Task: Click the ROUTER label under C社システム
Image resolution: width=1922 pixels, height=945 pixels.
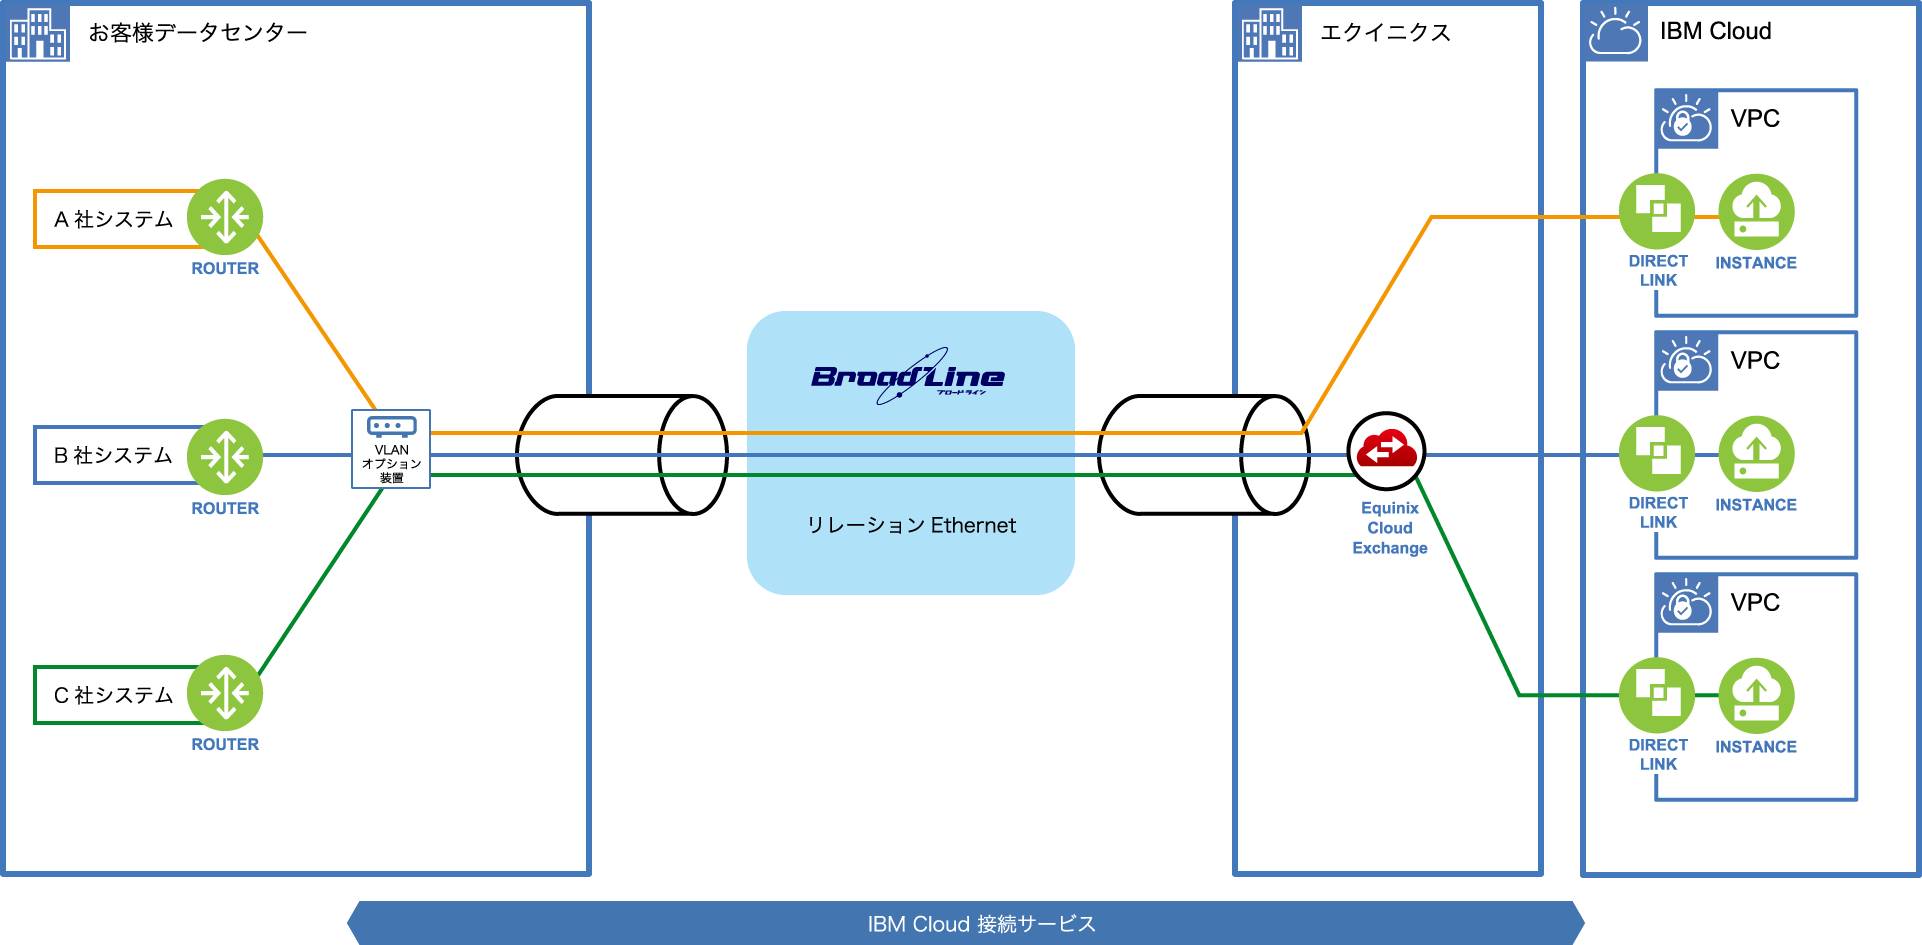Action: click(225, 744)
